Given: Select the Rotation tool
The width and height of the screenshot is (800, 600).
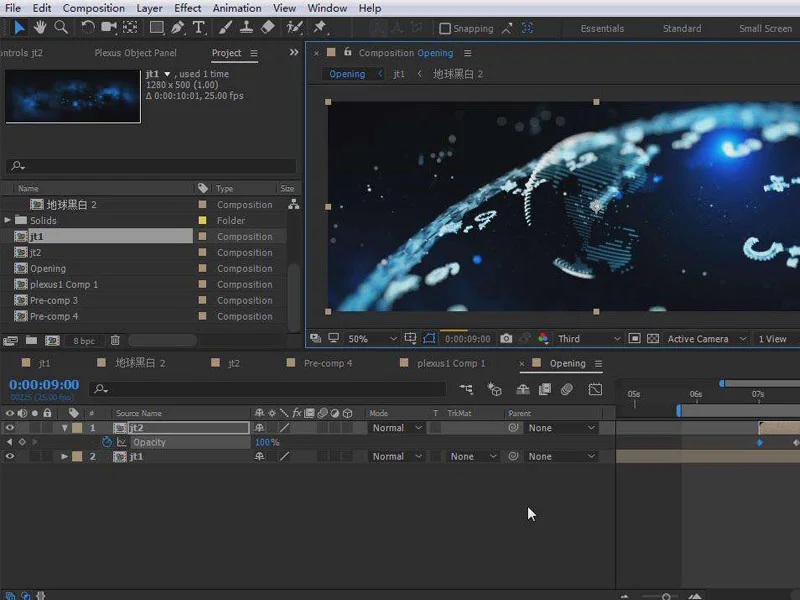Looking at the screenshot, I should tap(88, 27).
